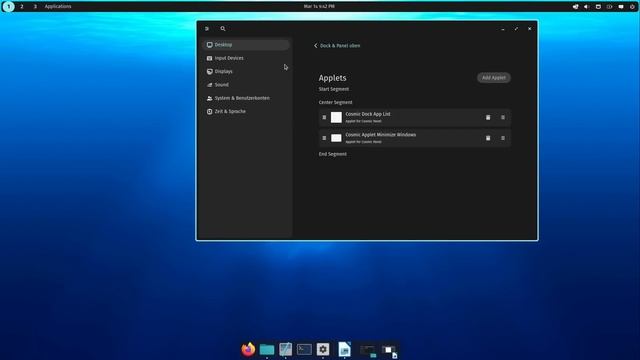Click the End Segment label

pos(332,154)
